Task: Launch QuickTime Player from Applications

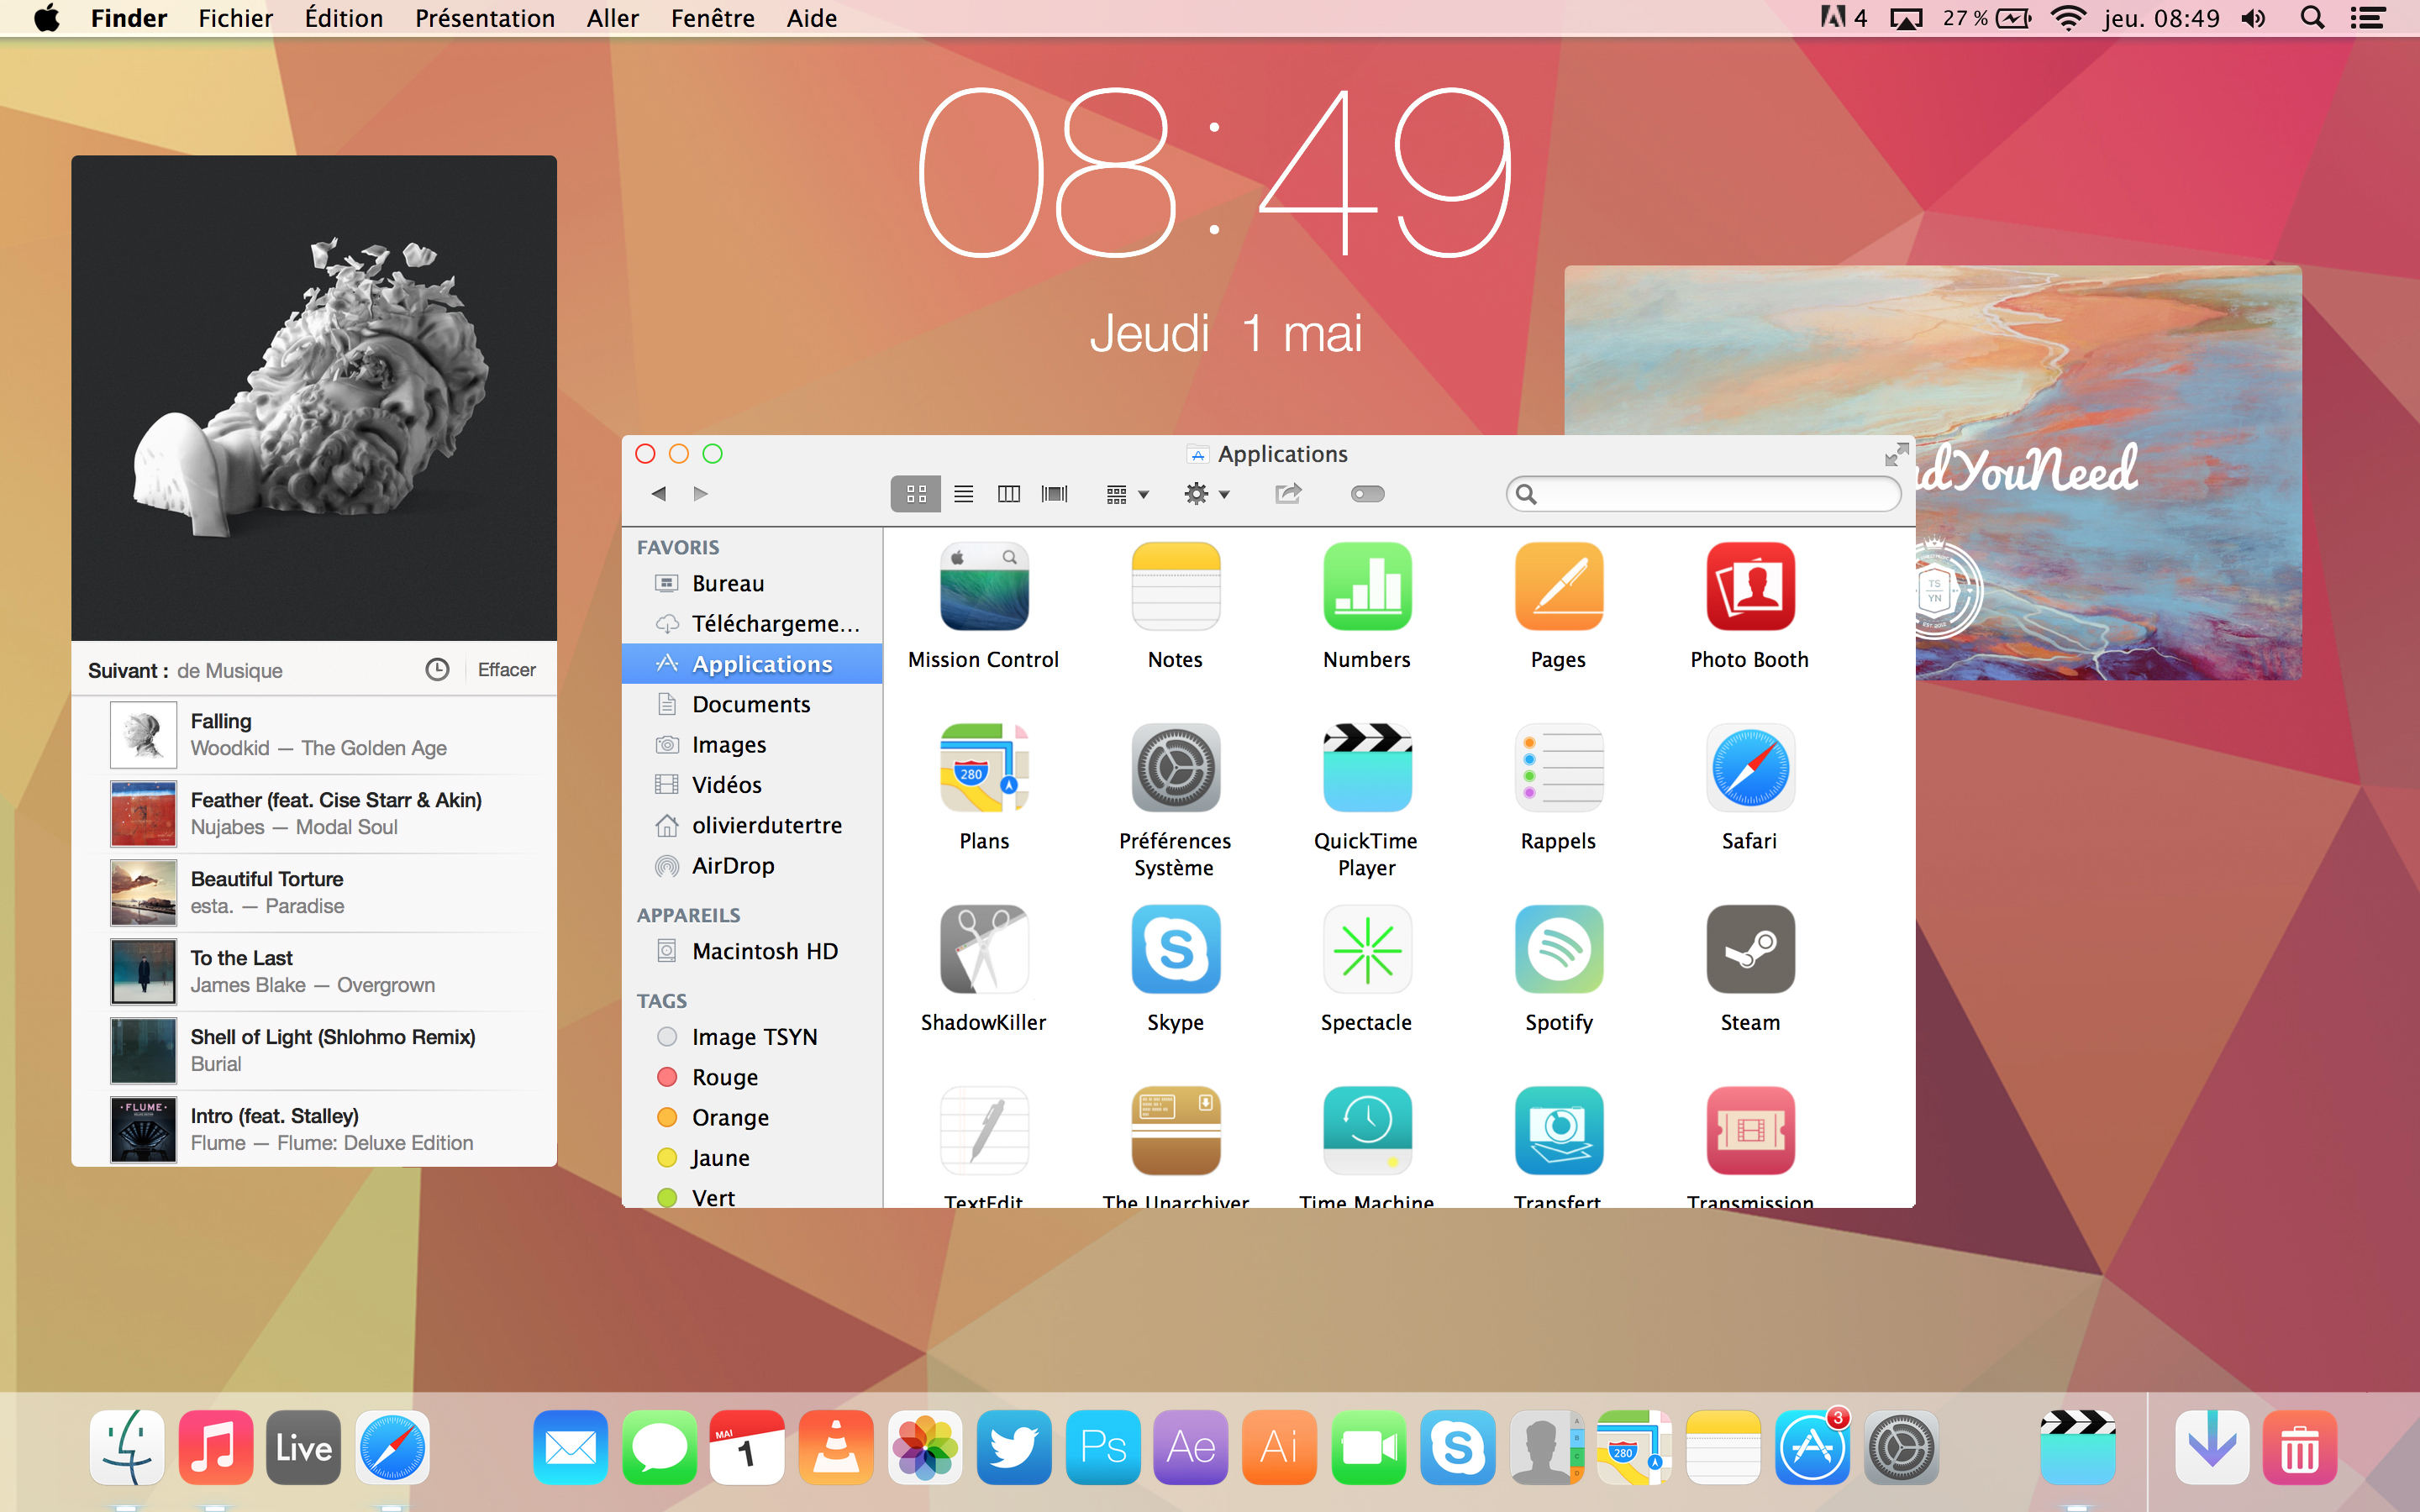Action: [x=1366, y=768]
